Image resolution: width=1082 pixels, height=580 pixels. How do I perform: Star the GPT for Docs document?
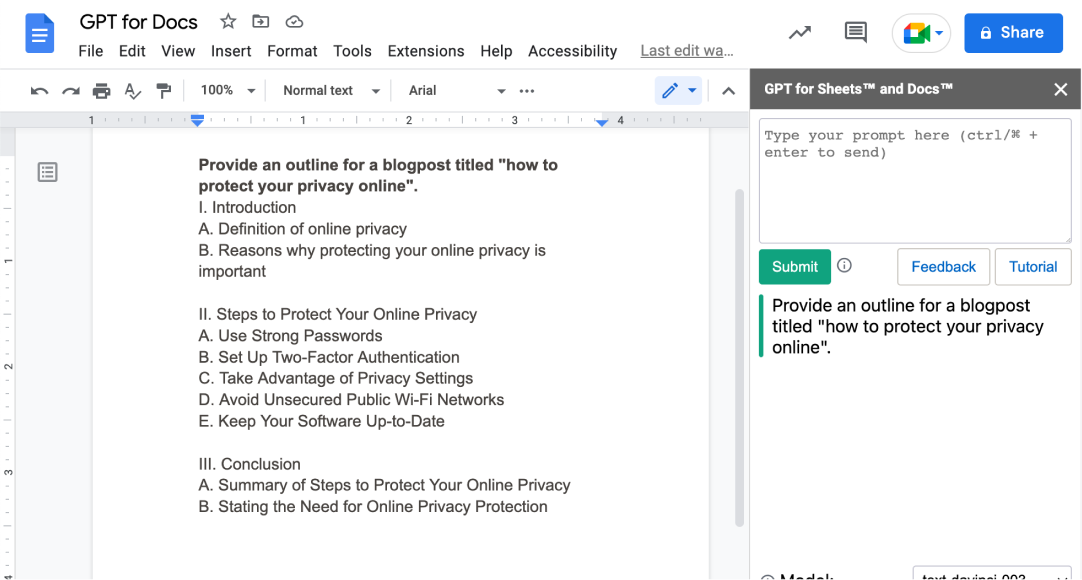[228, 22]
